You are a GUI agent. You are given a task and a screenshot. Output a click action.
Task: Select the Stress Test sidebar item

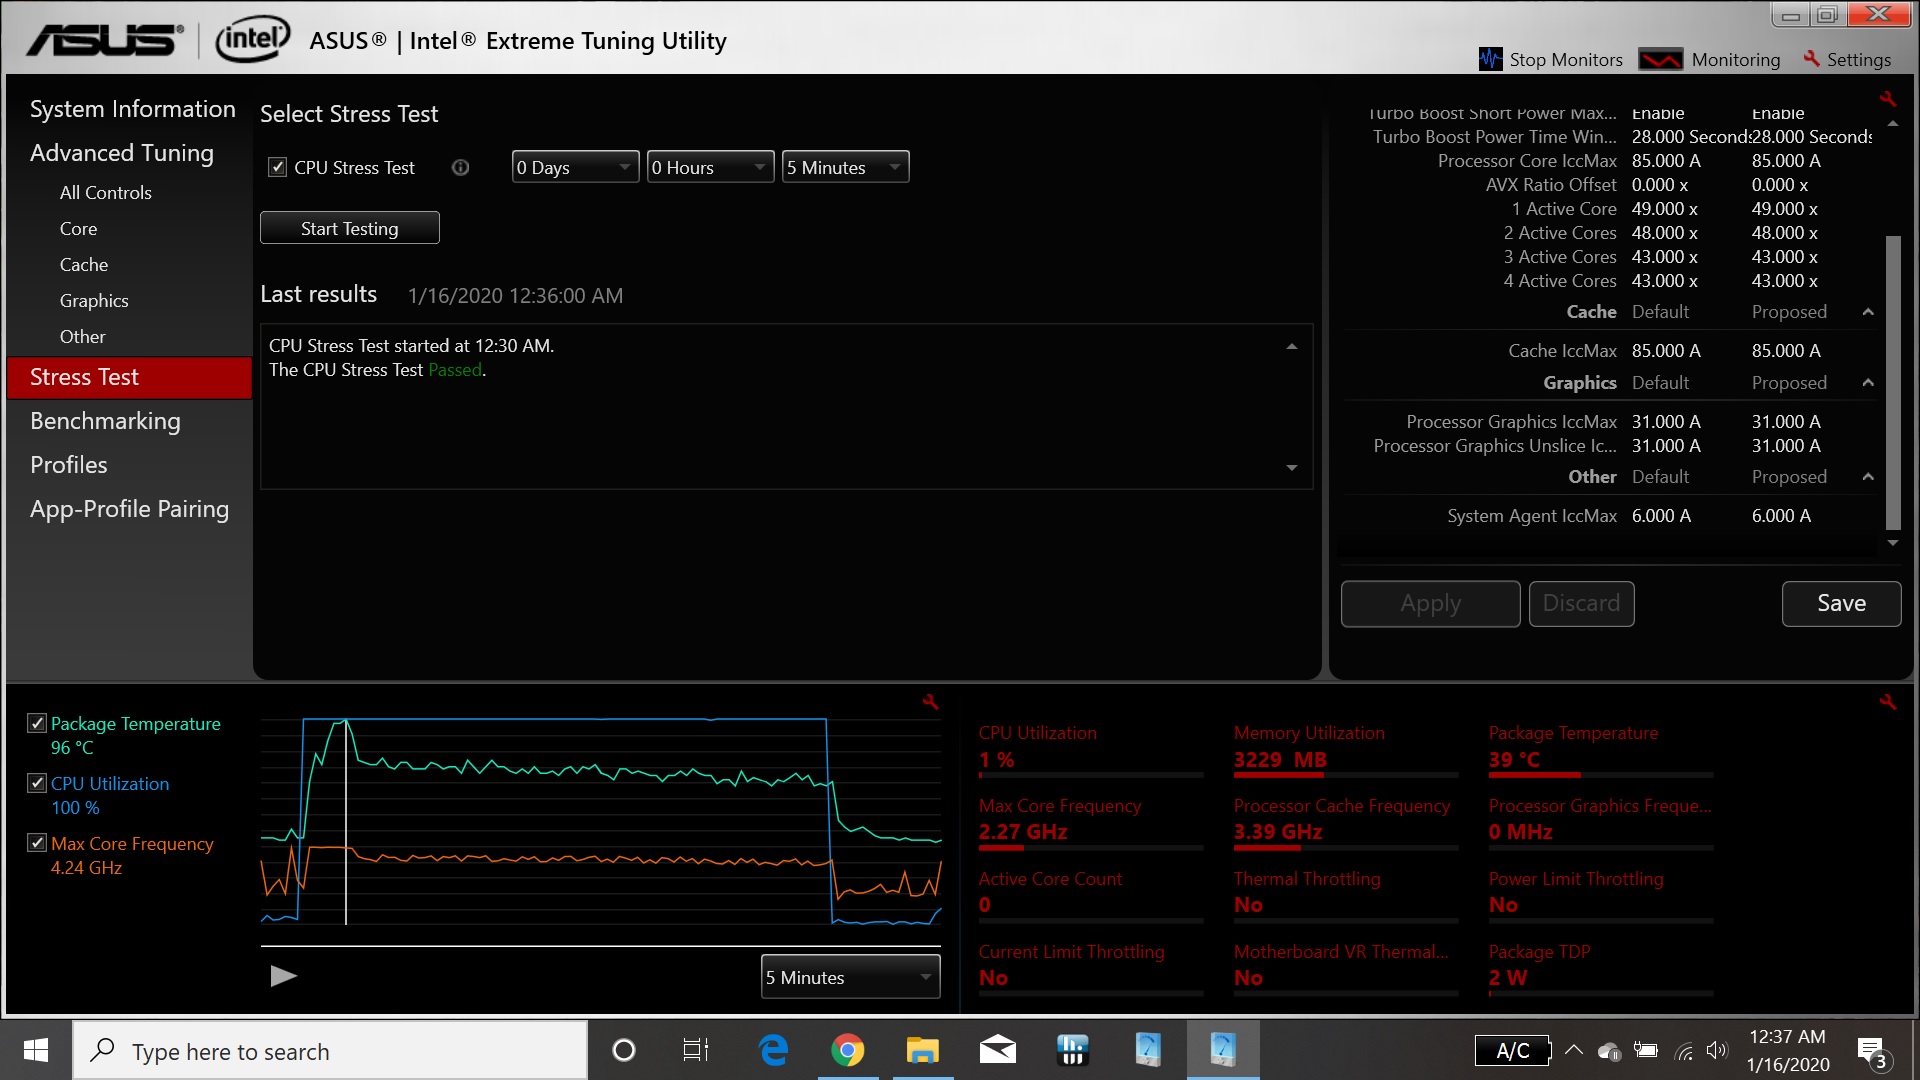tap(130, 377)
